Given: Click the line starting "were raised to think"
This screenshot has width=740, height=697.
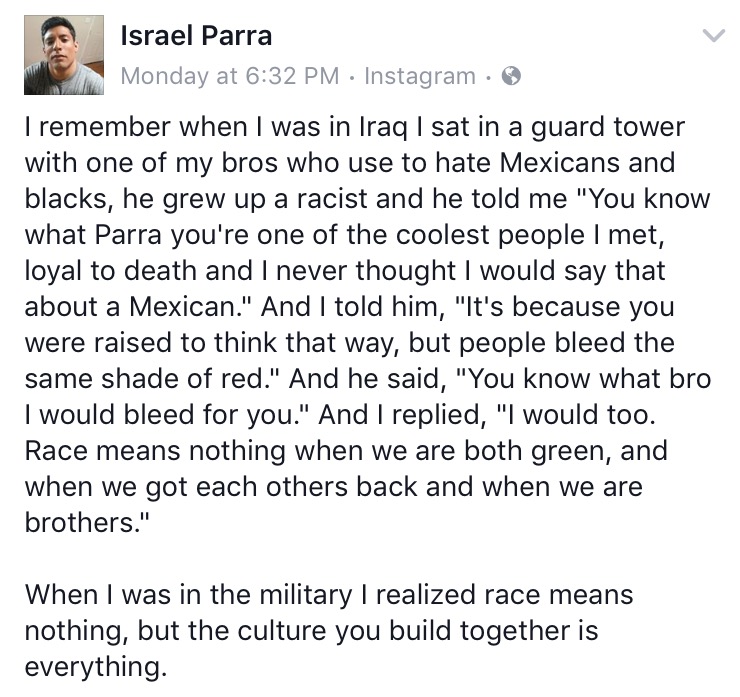Looking at the screenshot, I should (349, 342).
